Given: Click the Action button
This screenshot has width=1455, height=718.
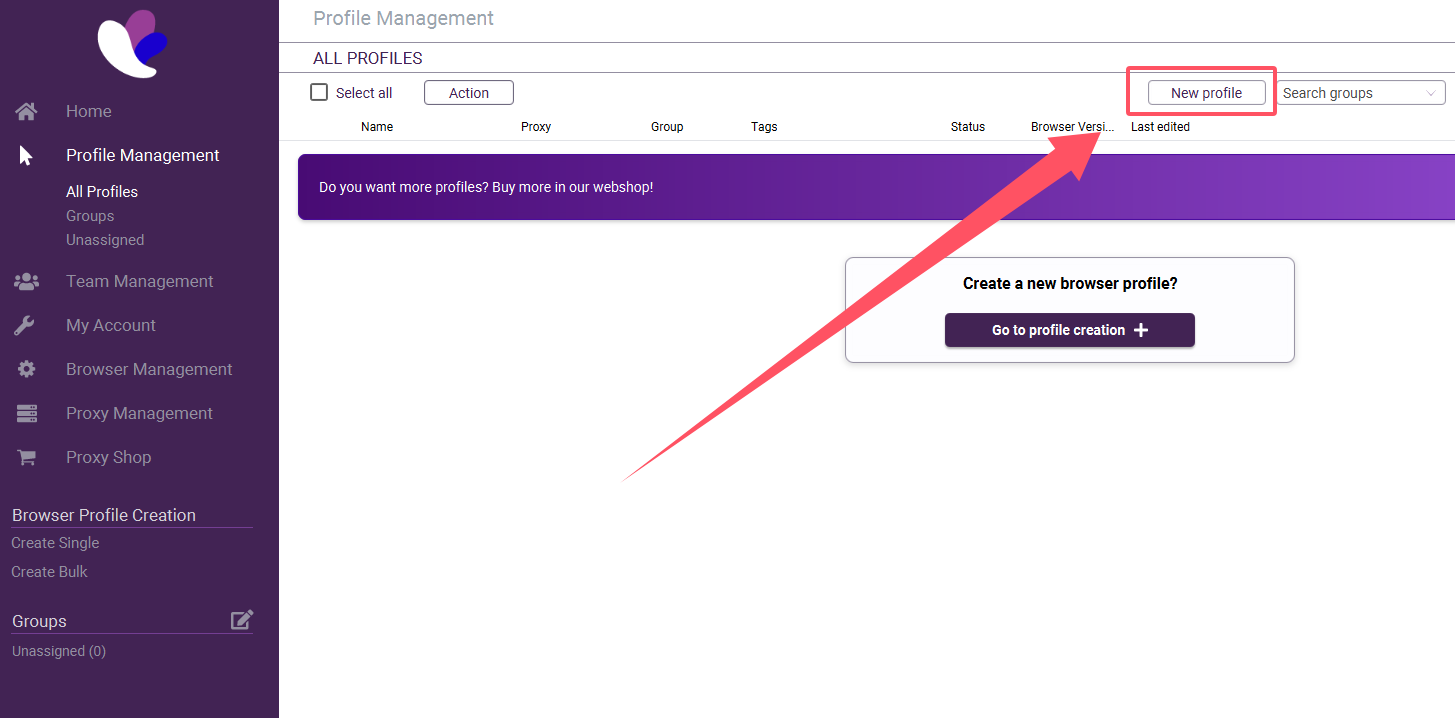Looking at the screenshot, I should click(469, 93).
